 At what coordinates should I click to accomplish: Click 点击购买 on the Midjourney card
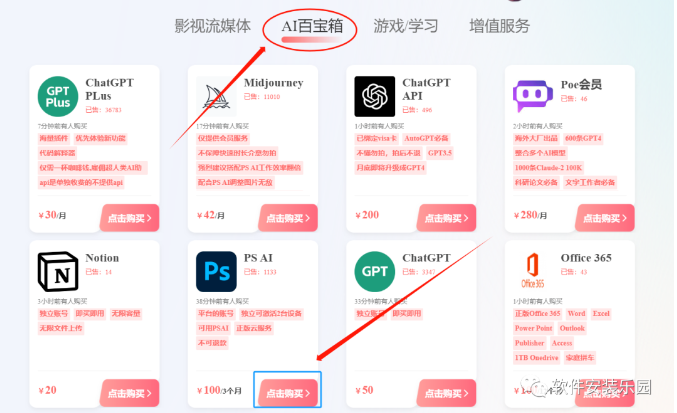288,218
